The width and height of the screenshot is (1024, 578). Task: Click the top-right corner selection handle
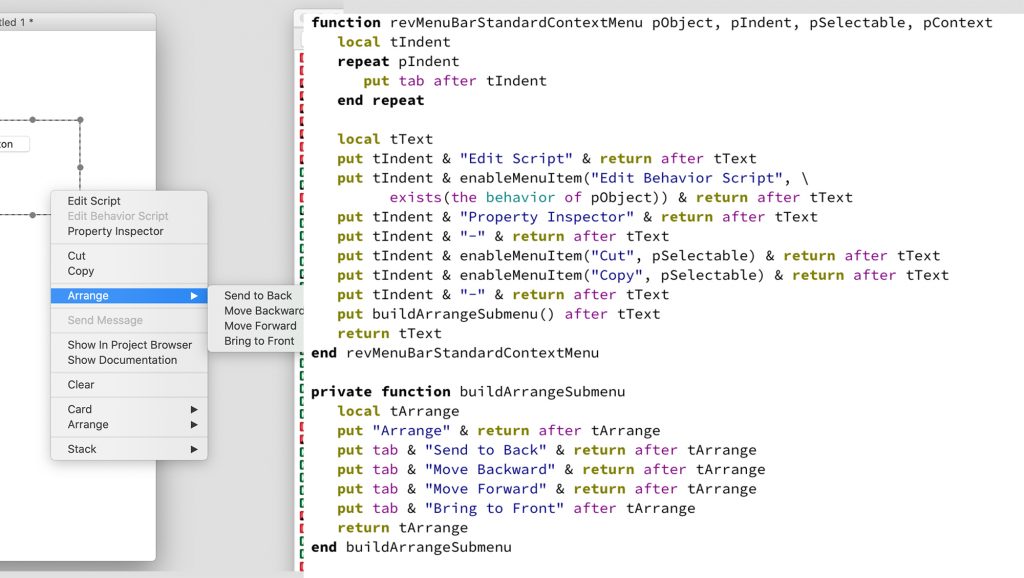coord(81,120)
